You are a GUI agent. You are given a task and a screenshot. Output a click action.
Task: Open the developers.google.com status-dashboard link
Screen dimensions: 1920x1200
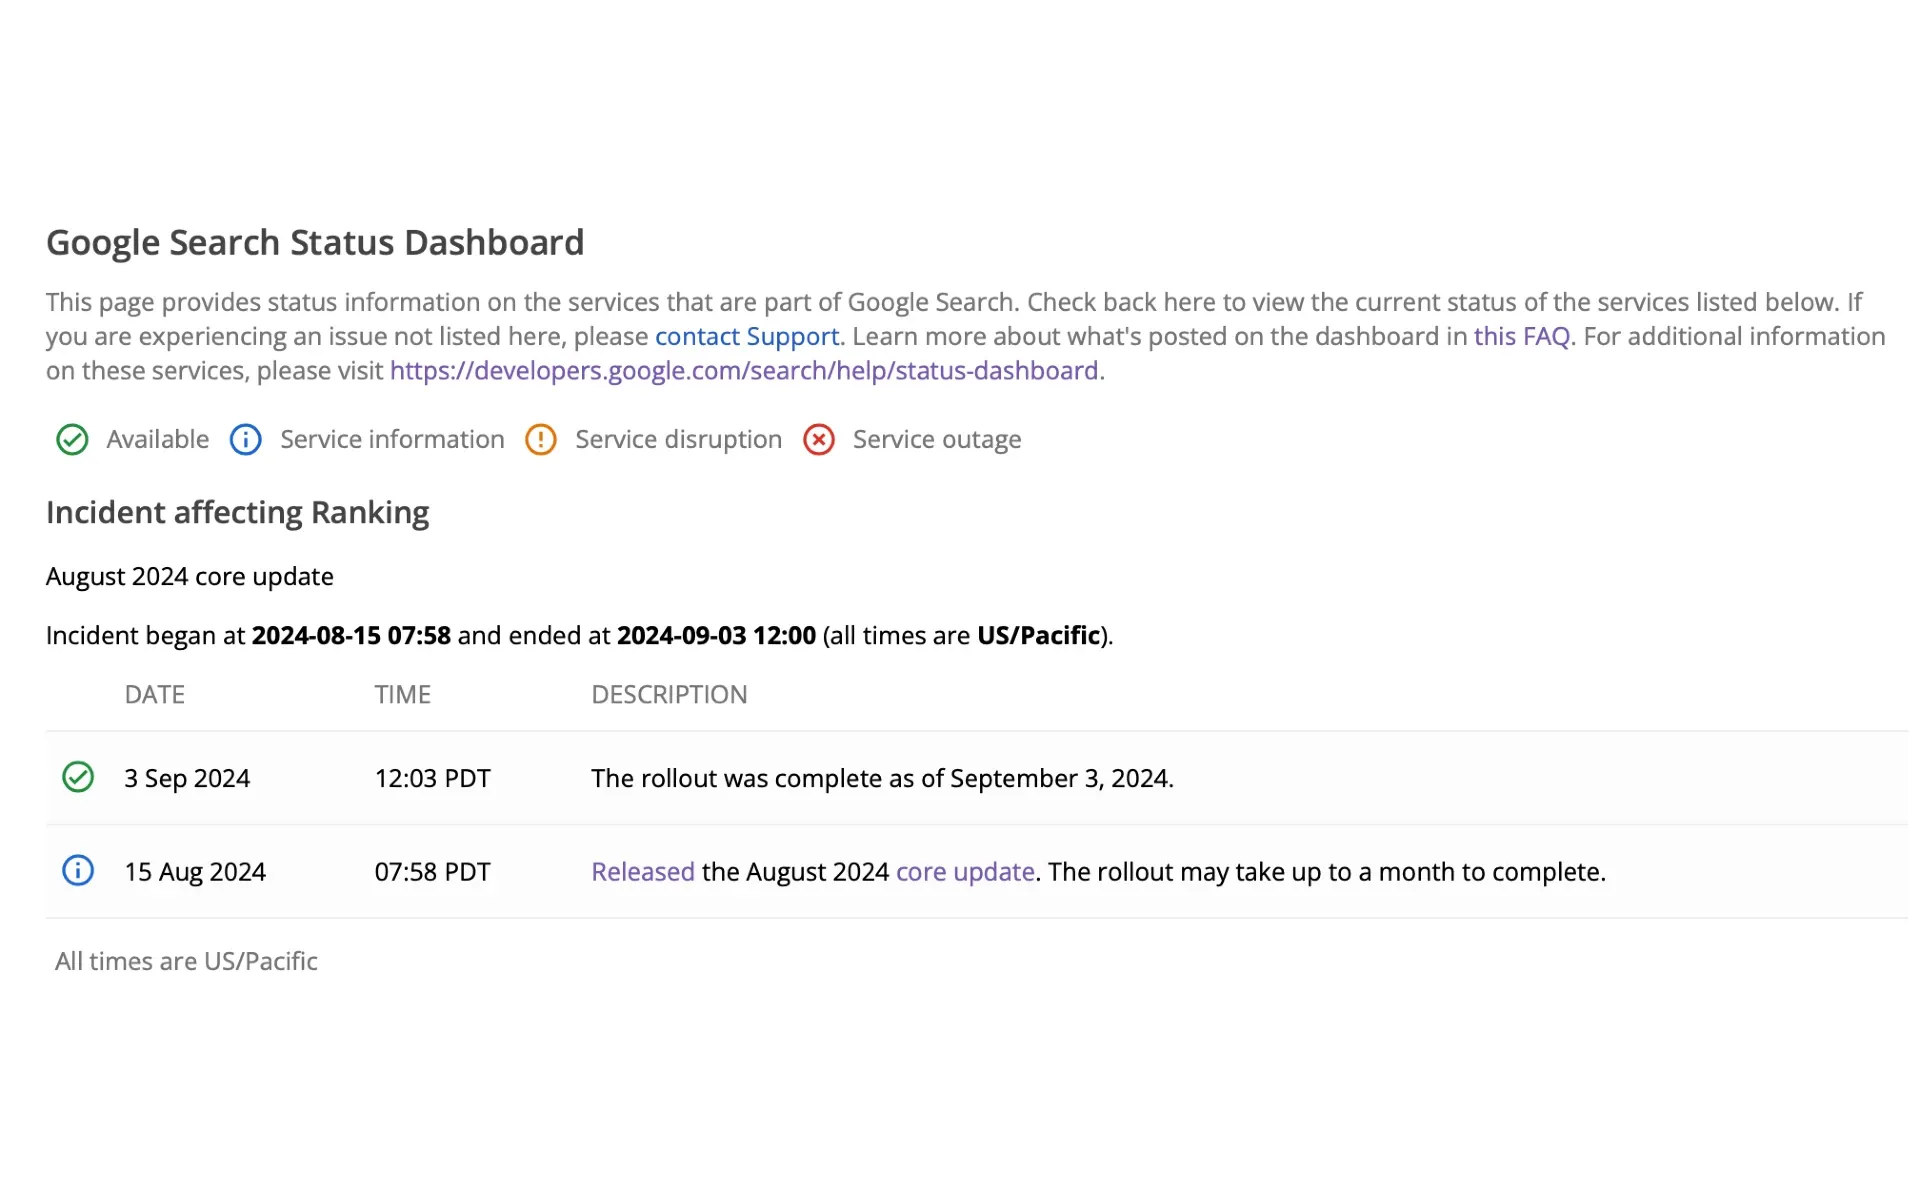coord(744,371)
